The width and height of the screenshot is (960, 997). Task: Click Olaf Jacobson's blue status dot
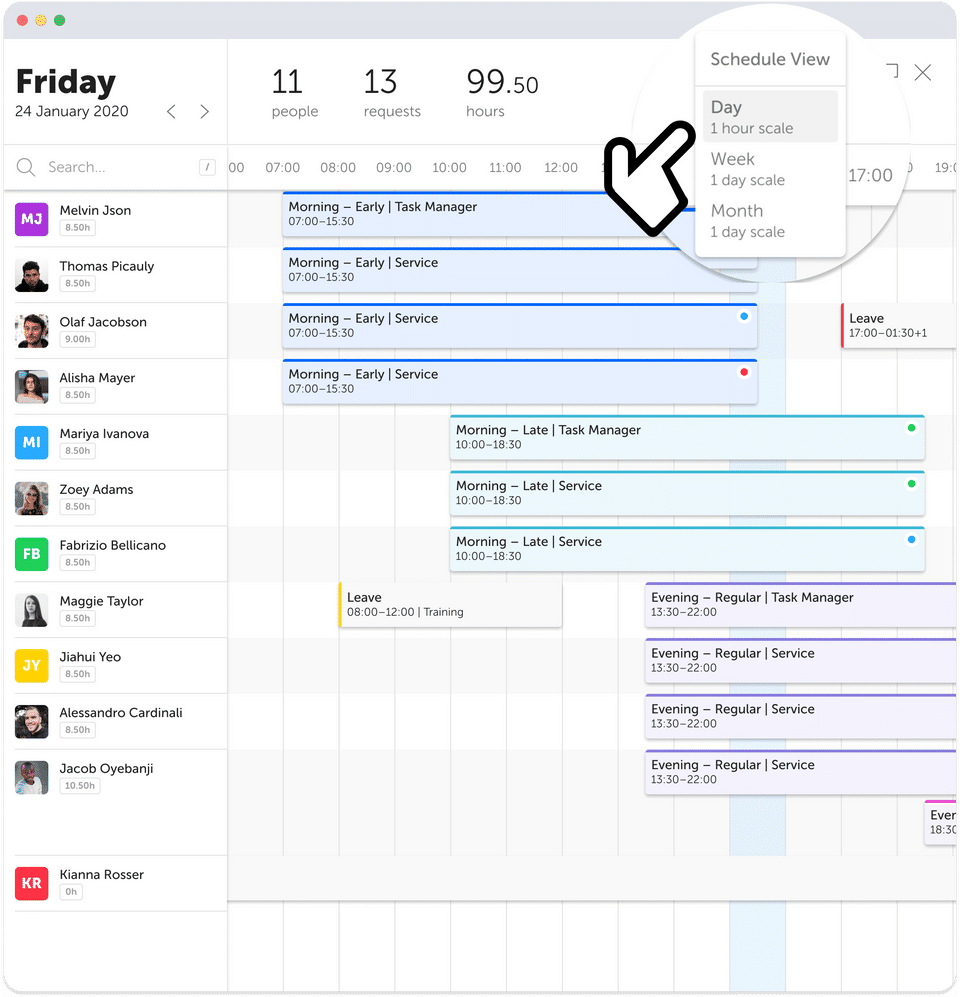tap(743, 316)
